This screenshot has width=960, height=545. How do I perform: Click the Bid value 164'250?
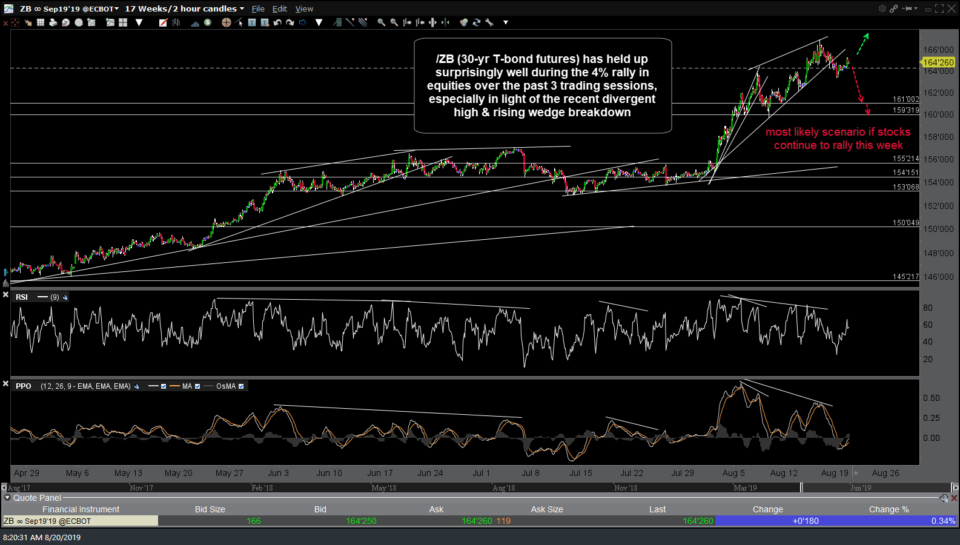tap(361, 521)
